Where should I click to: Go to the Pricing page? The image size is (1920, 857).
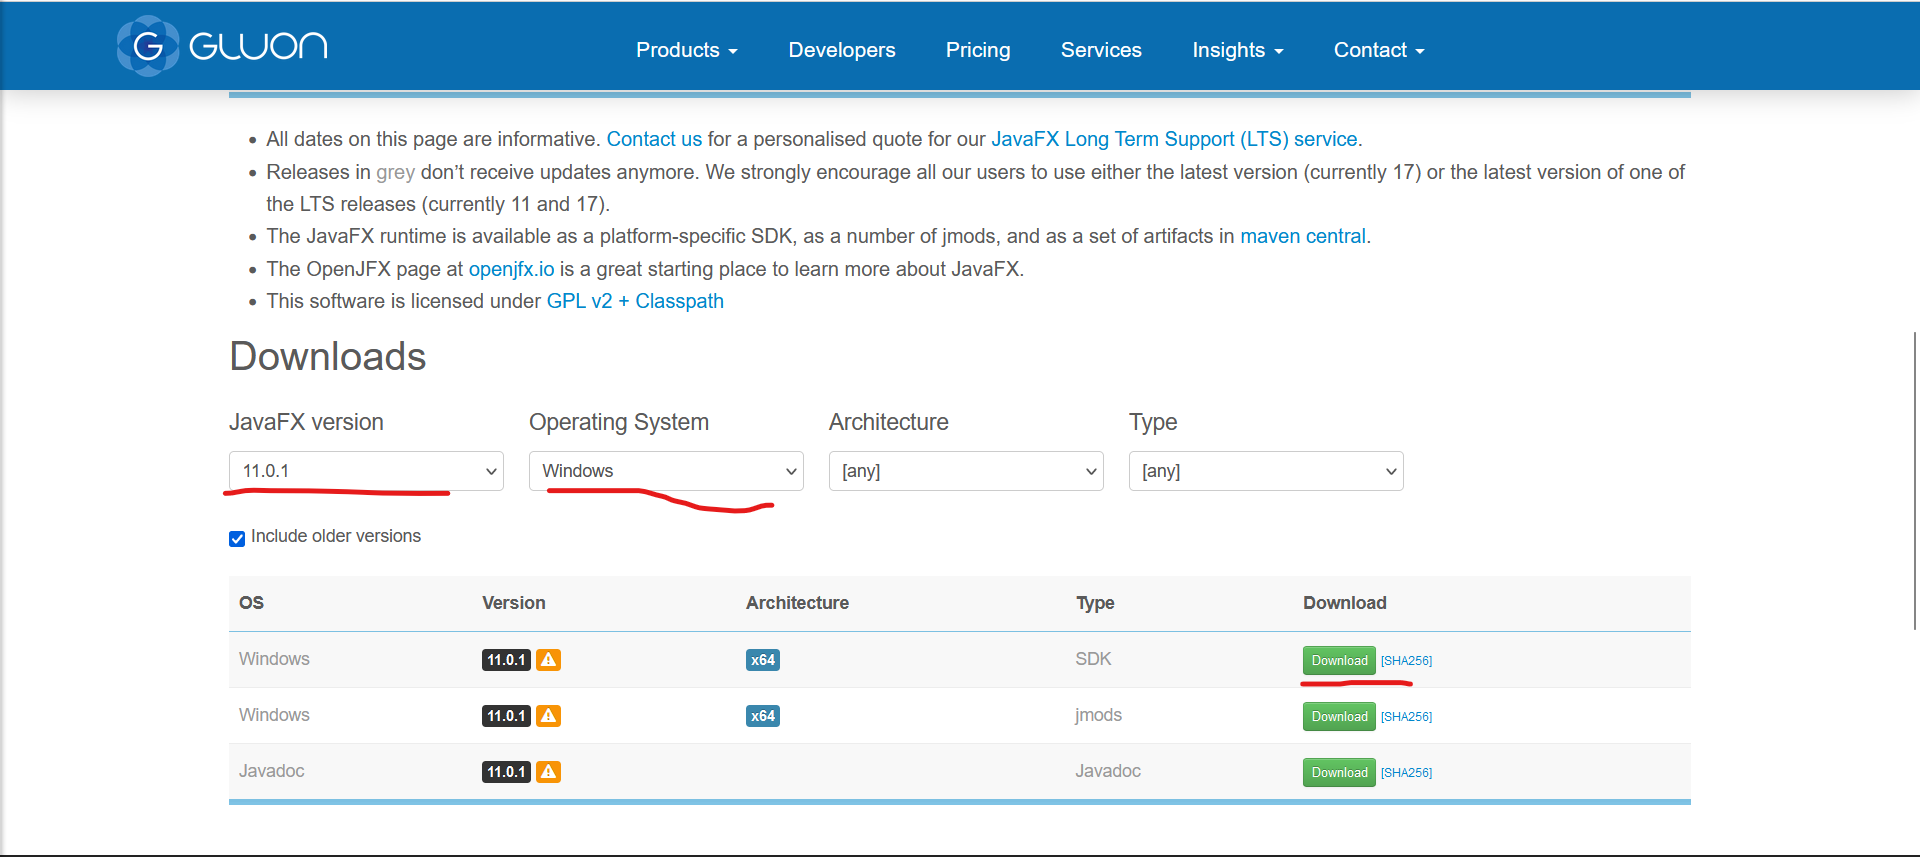[x=978, y=50]
